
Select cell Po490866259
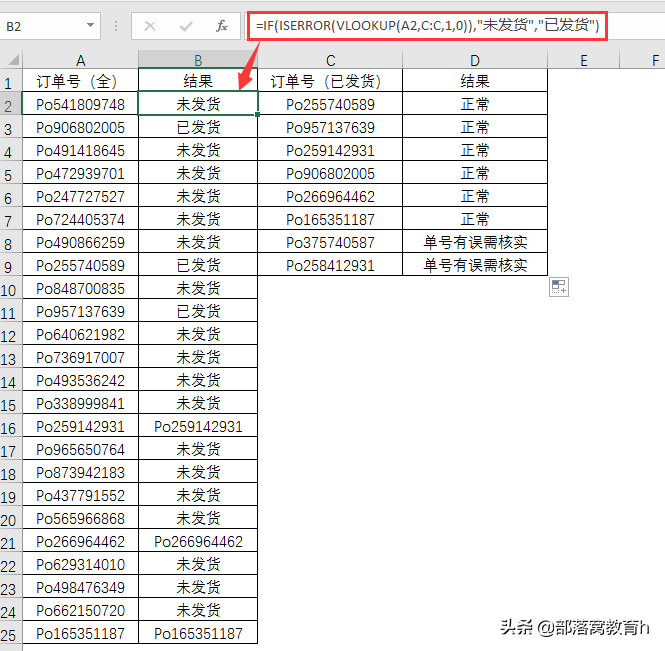[x=80, y=242]
